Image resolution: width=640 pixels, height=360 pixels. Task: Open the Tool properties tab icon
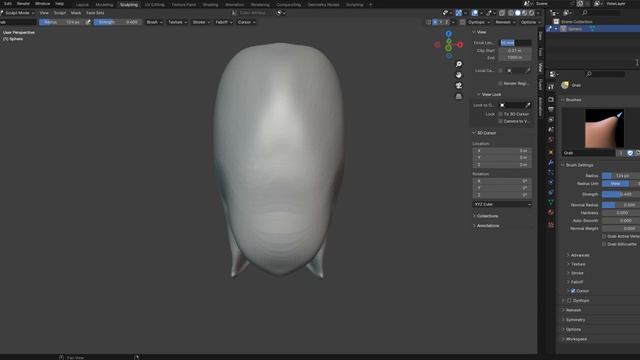pyautogui.click(x=551, y=87)
